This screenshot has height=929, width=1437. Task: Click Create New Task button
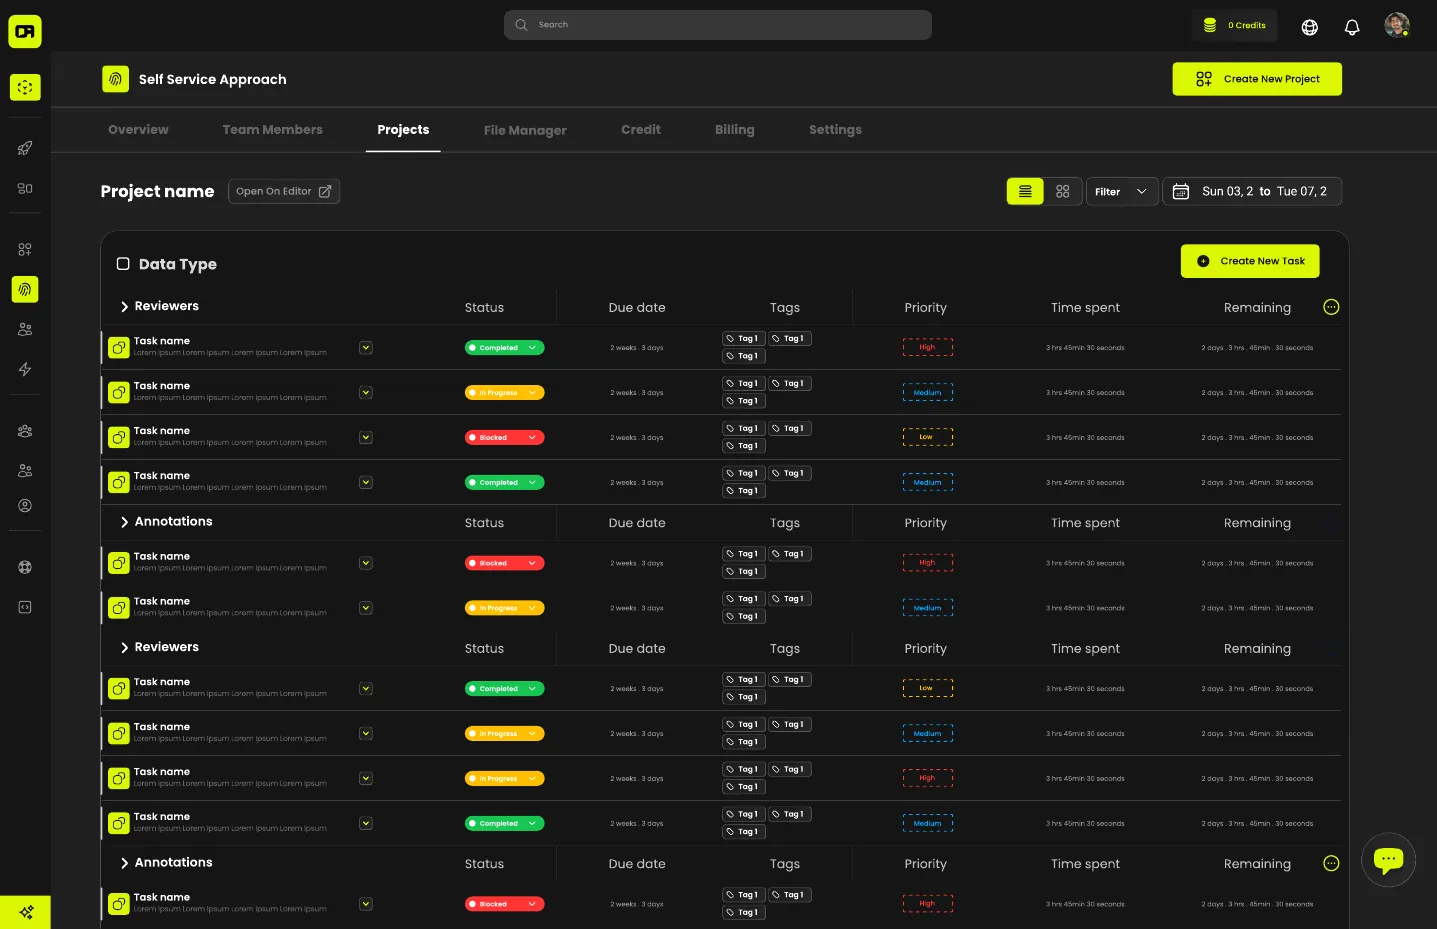point(1250,261)
